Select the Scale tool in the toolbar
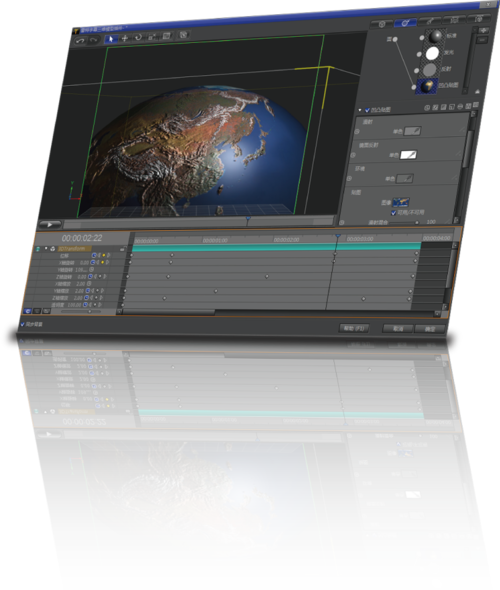The image size is (500, 590). (x=152, y=36)
